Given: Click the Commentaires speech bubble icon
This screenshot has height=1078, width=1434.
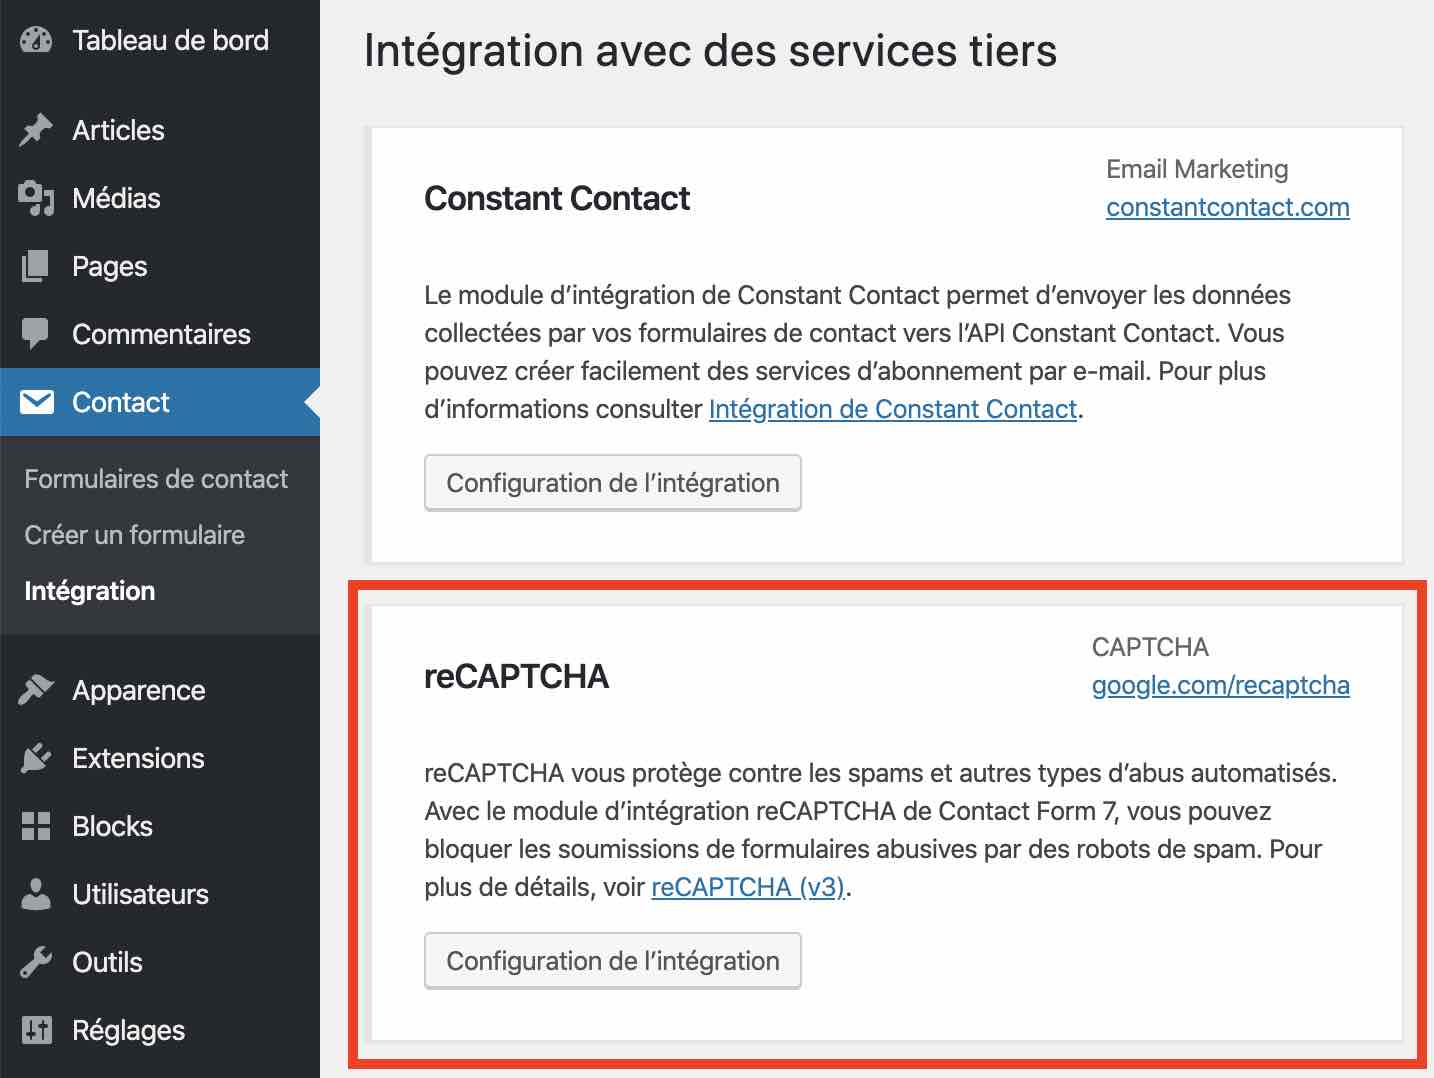Looking at the screenshot, I should tap(36, 334).
